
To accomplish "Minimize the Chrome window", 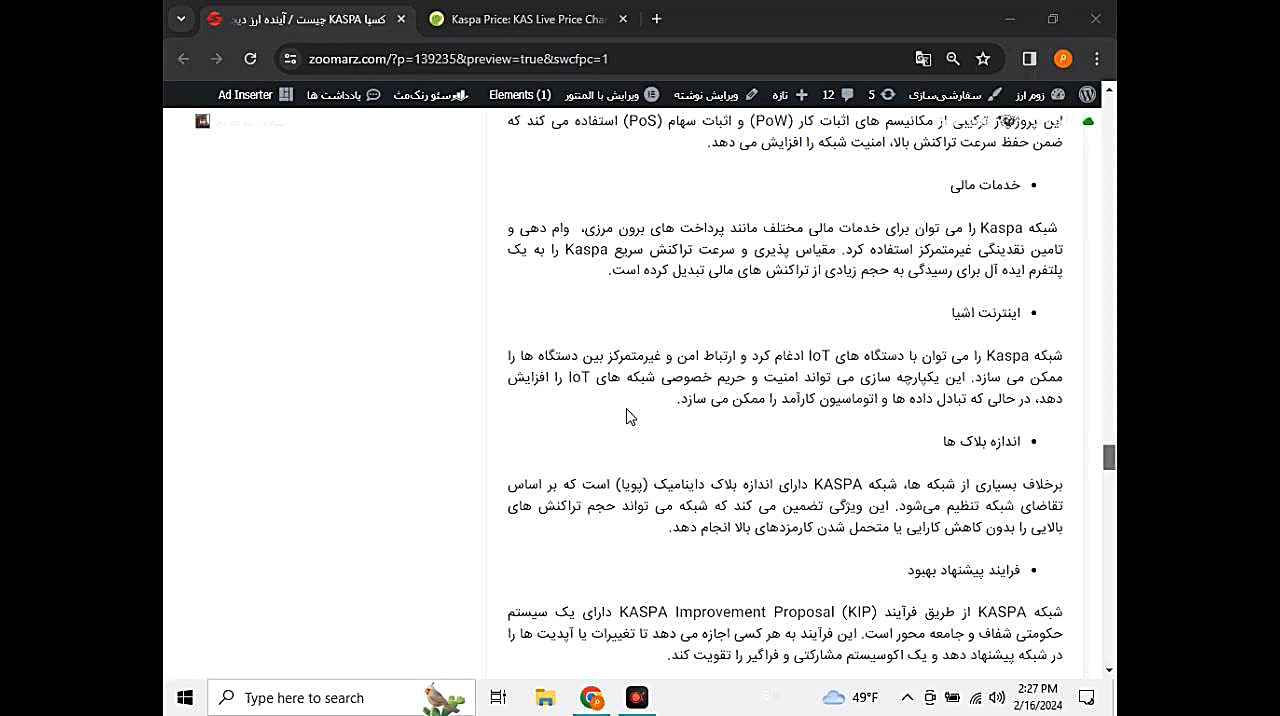I will click(x=1009, y=19).
